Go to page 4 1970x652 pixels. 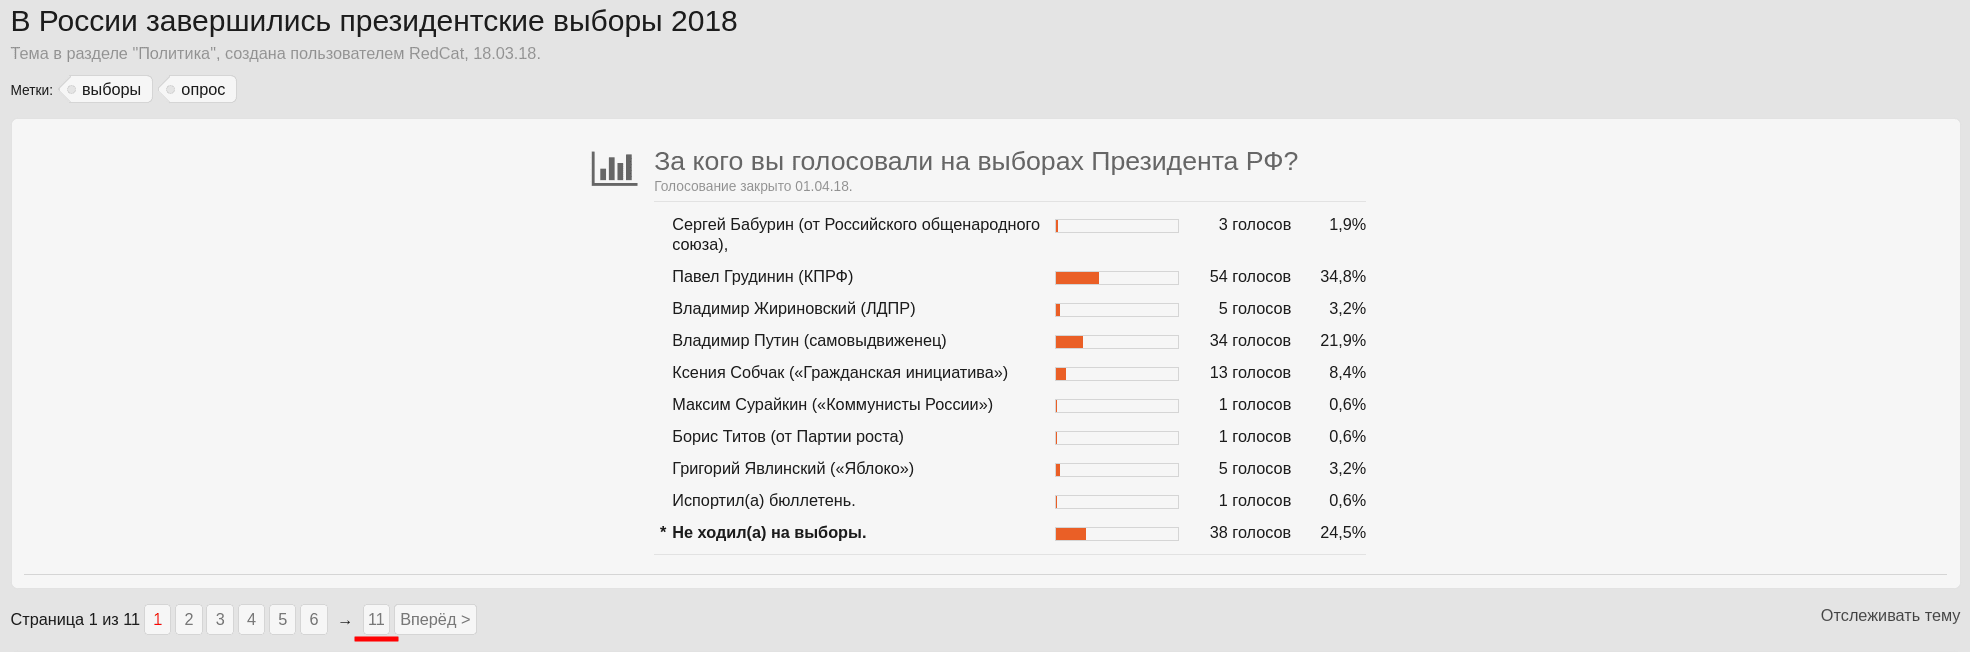click(x=251, y=620)
